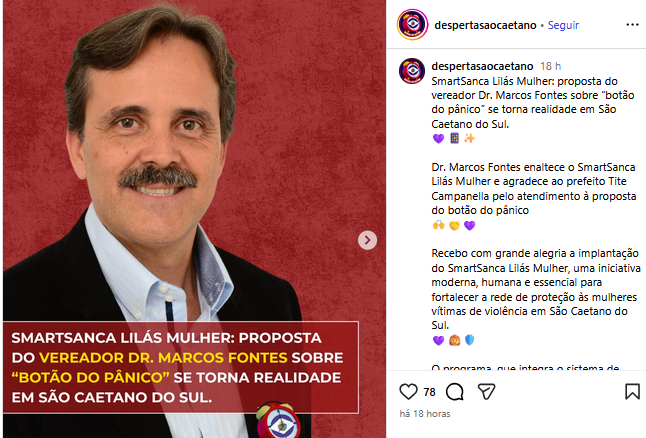Select the 18 h caption time label

(x=550, y=66)
